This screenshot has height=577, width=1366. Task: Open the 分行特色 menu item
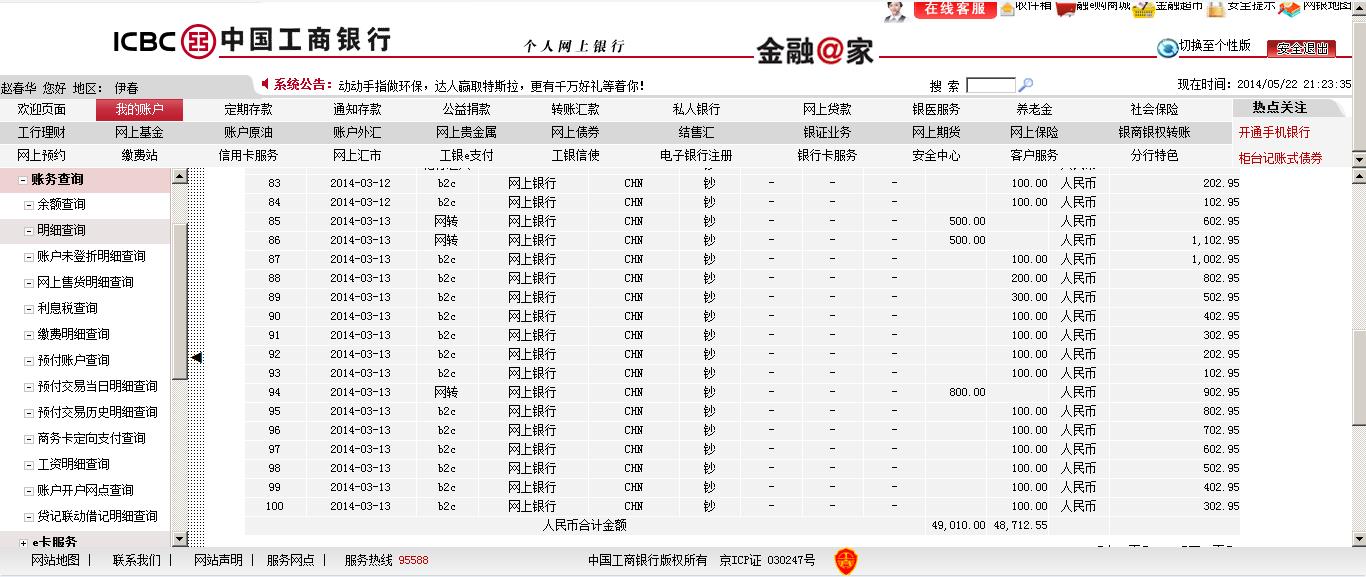[1154, 155]
